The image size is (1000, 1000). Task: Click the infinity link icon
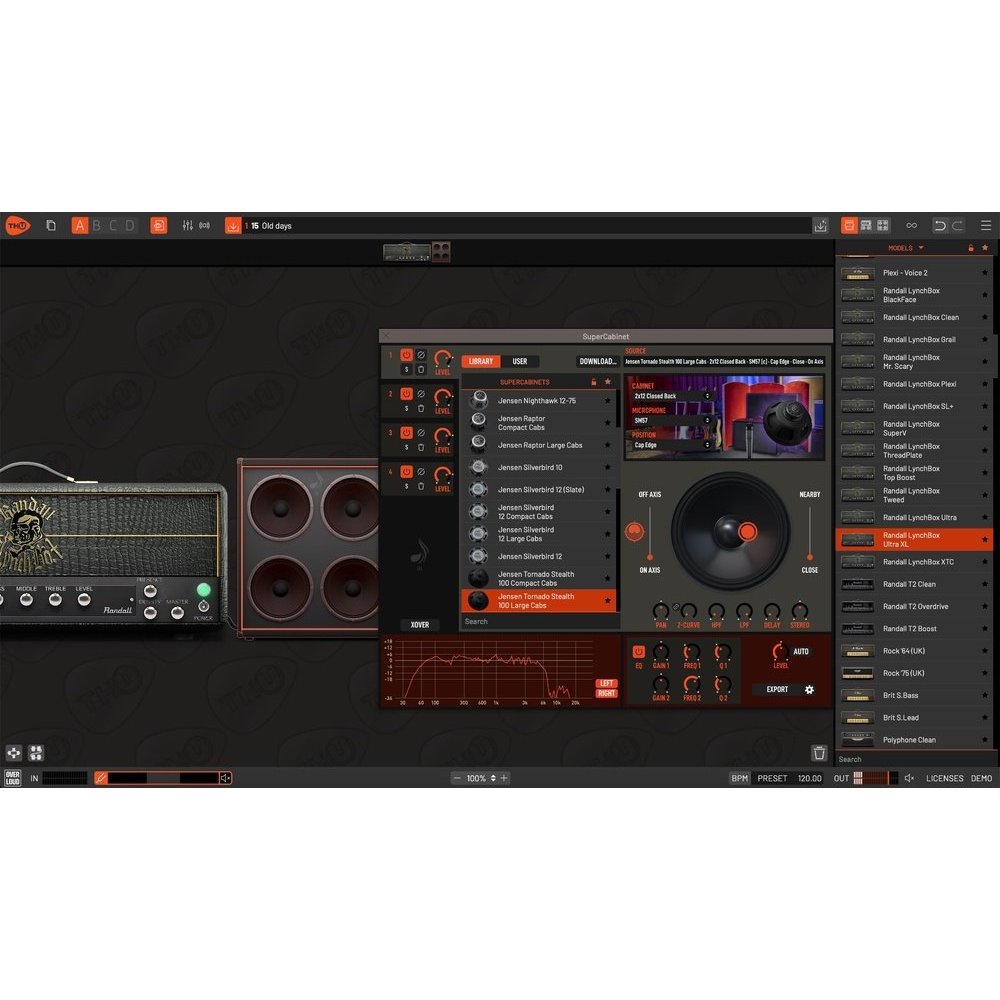tap(911, 225)
